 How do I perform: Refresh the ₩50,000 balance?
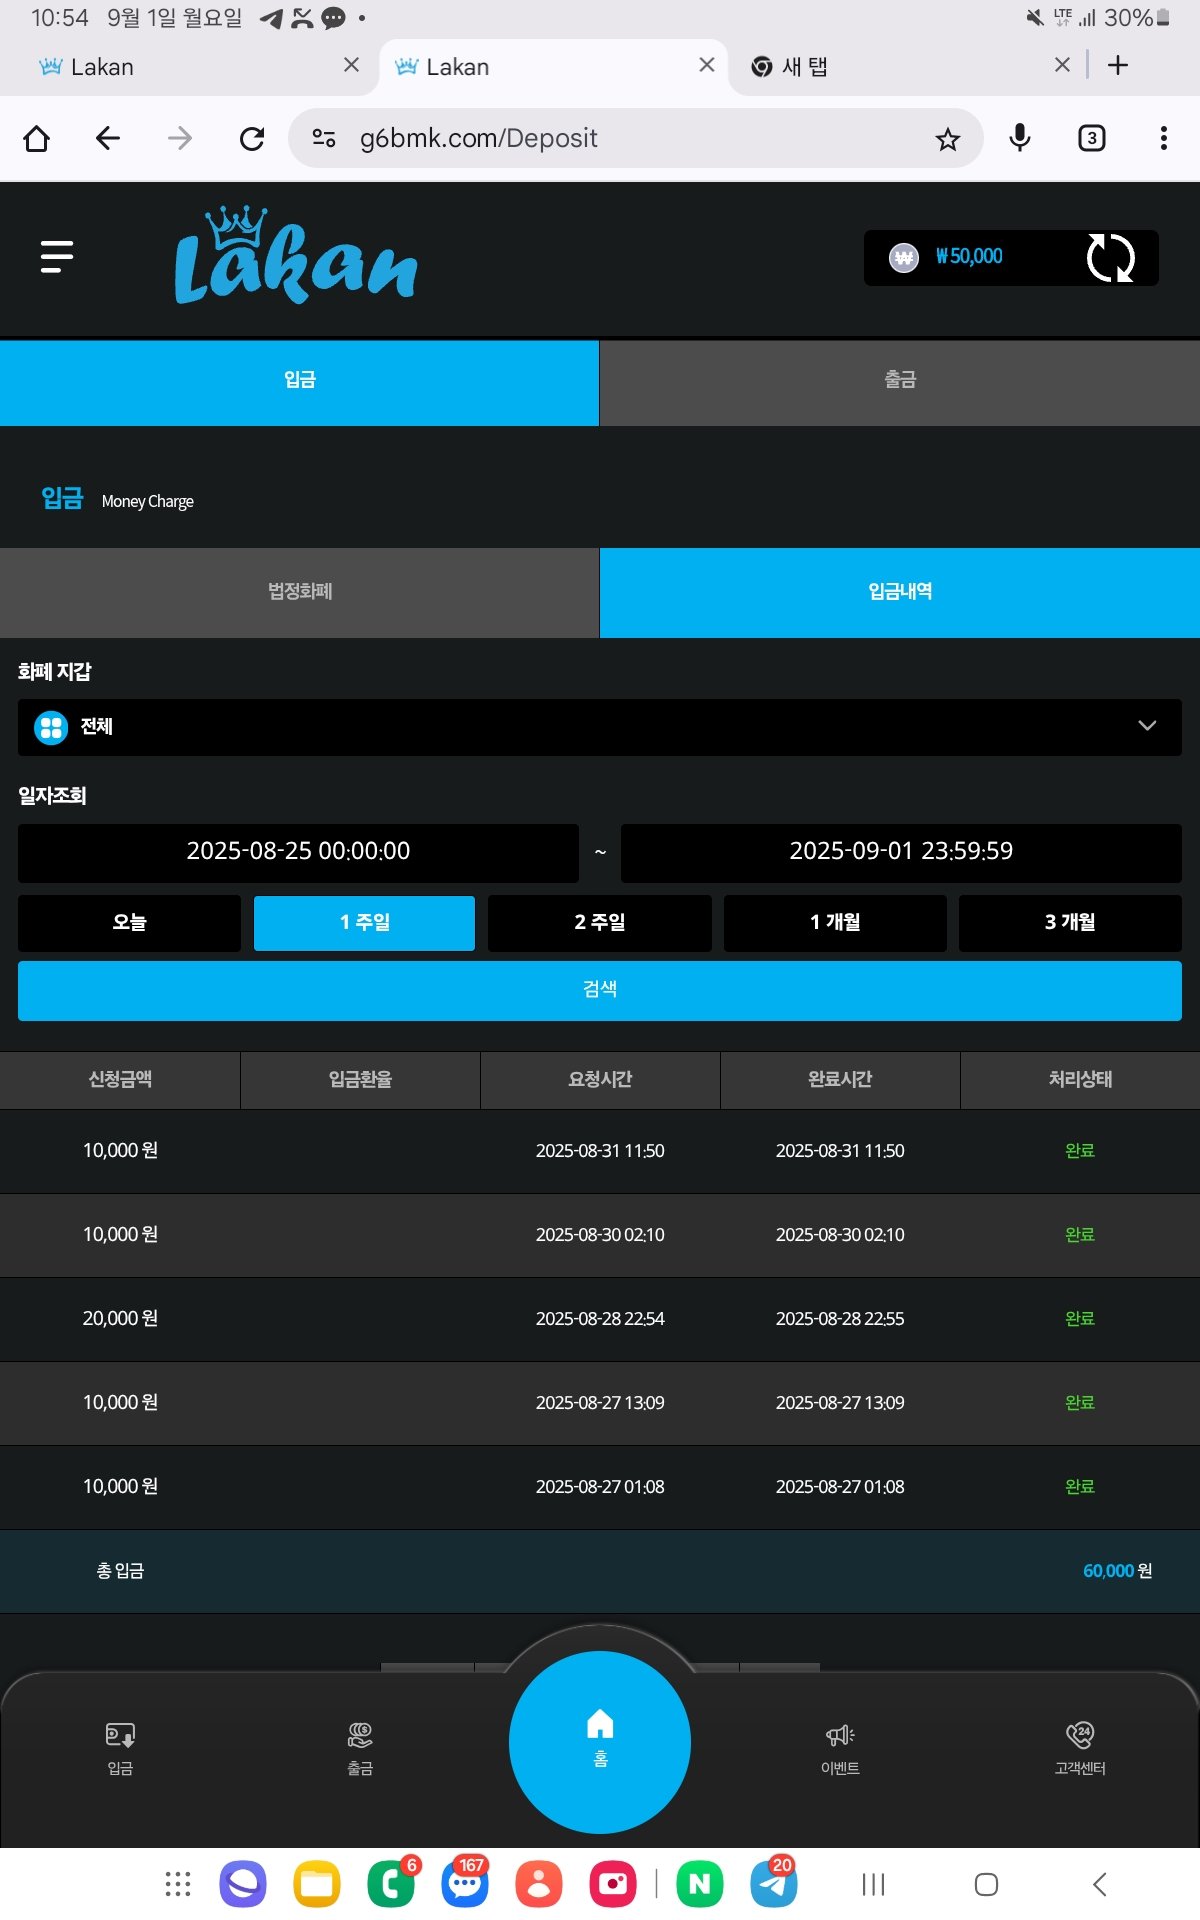1110,258
